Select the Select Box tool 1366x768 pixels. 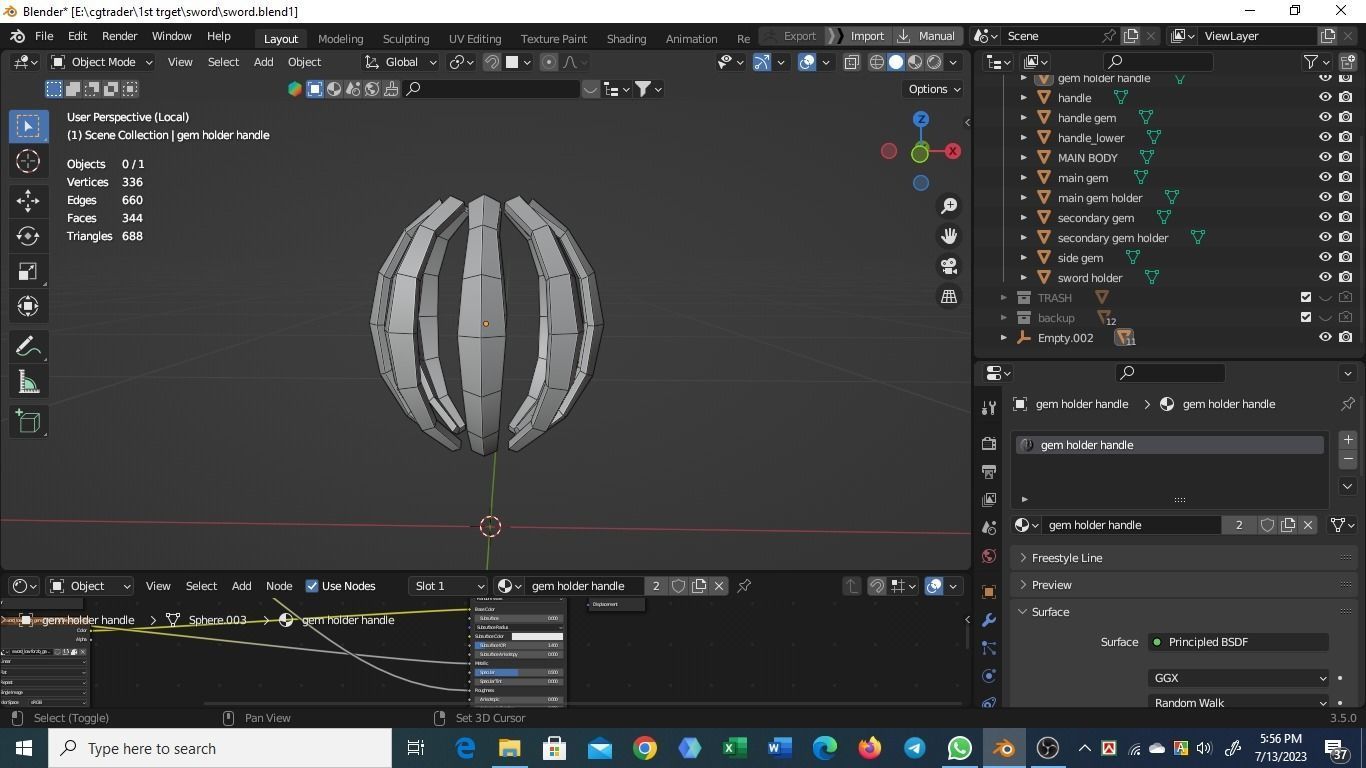28,125
